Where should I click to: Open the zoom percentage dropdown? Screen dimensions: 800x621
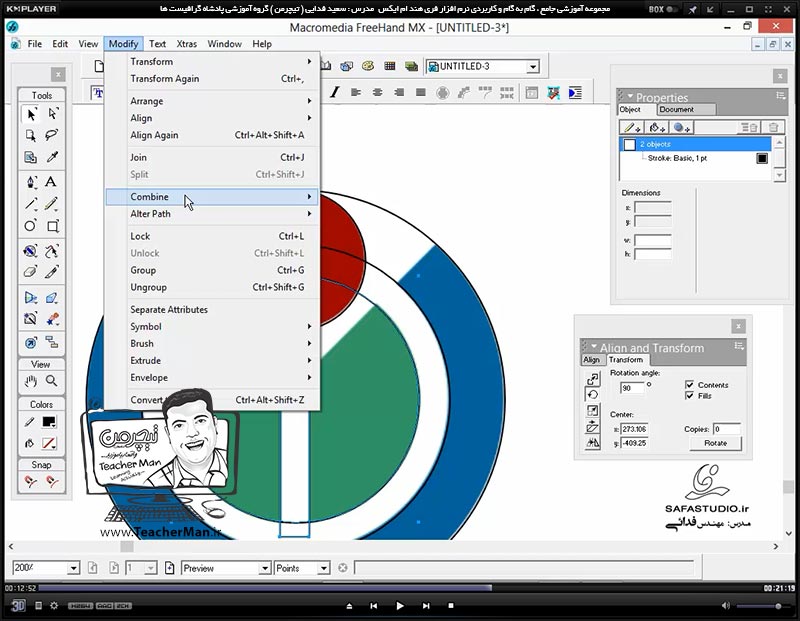click(73, 568)
